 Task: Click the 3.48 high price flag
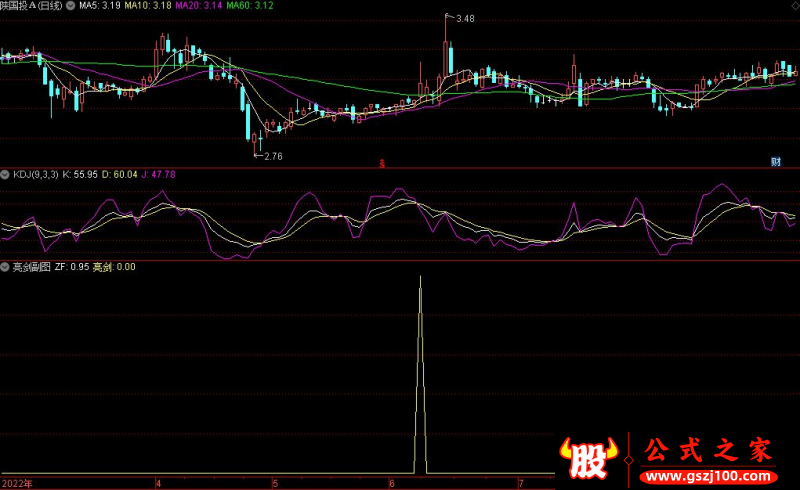tap(463, 19)
